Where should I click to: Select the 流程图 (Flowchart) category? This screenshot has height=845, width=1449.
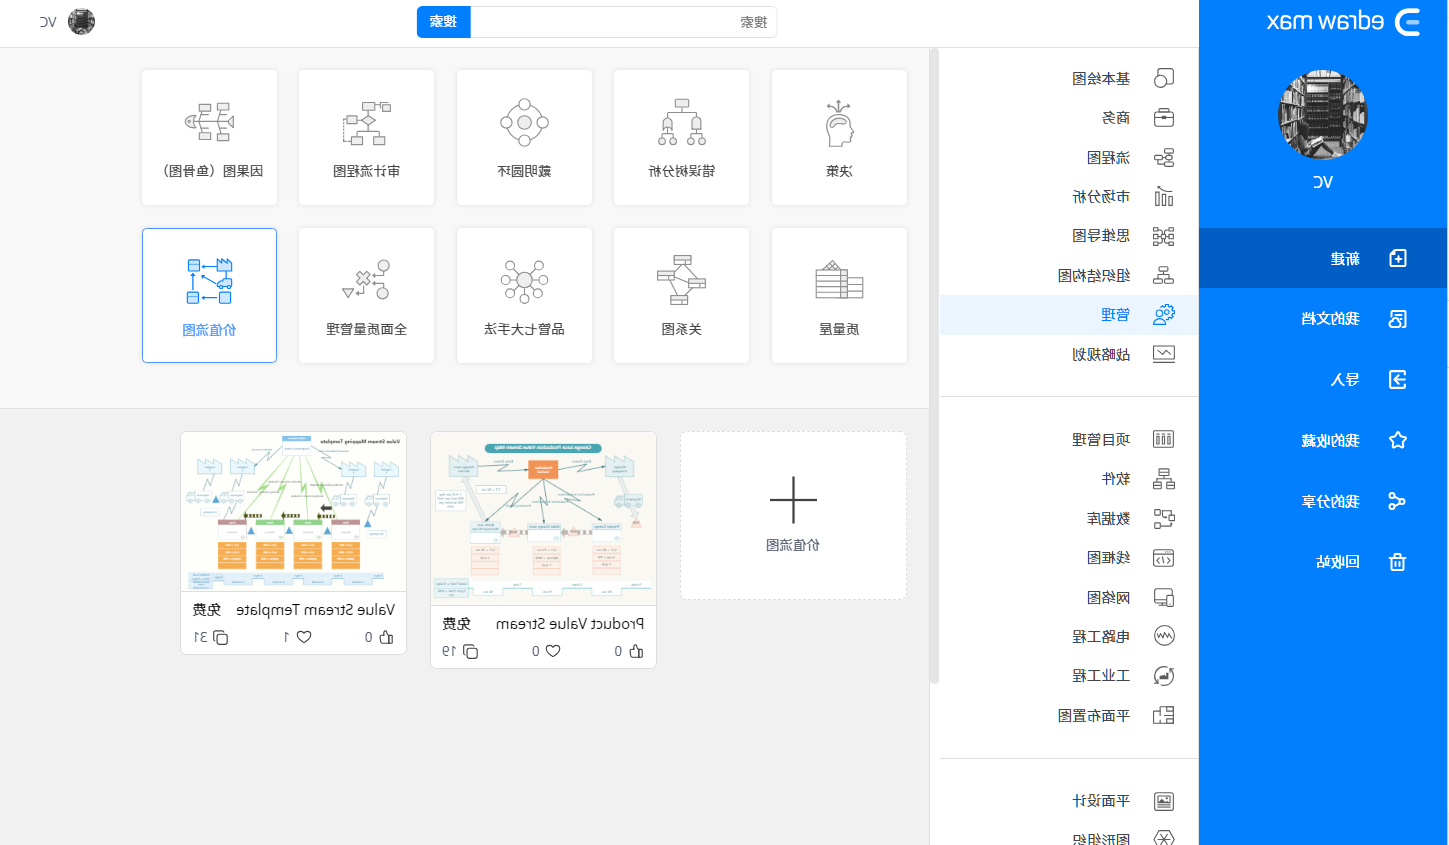(1069, 157)
